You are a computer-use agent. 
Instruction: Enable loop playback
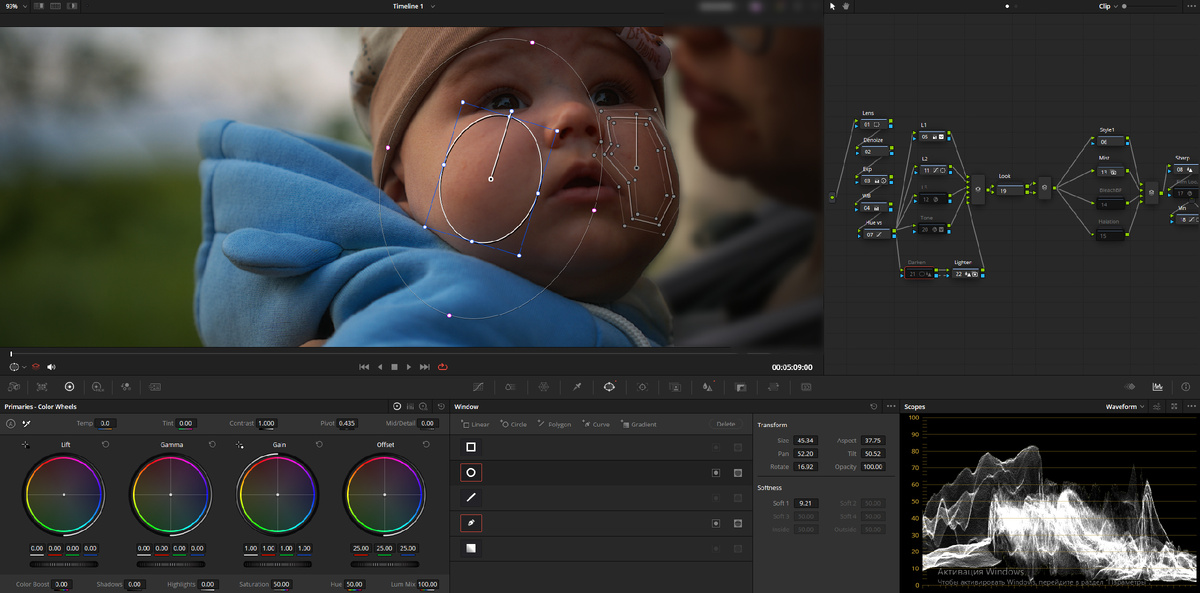[x=442, y=367]
